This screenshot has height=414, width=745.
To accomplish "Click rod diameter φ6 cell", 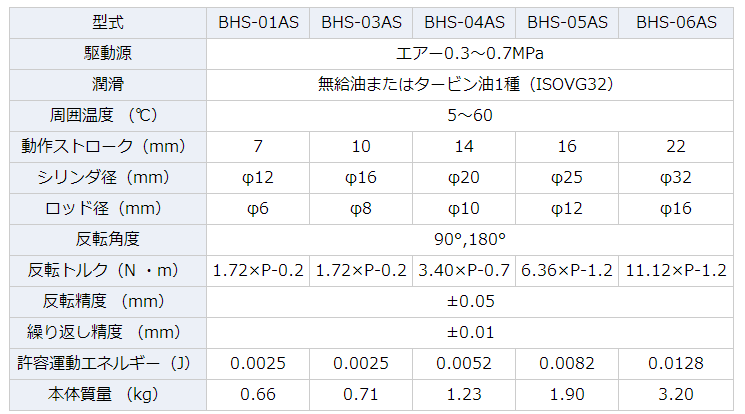I will pos(258,209).
